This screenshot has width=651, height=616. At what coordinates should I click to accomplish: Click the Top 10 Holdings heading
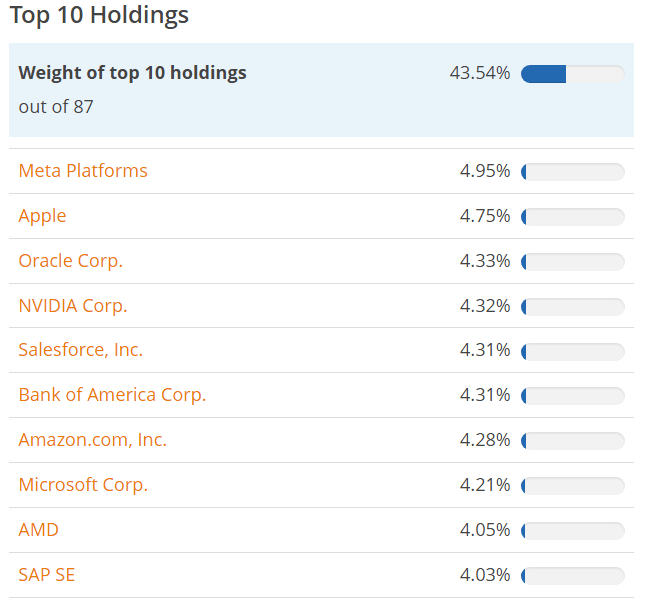pos(99,16)
